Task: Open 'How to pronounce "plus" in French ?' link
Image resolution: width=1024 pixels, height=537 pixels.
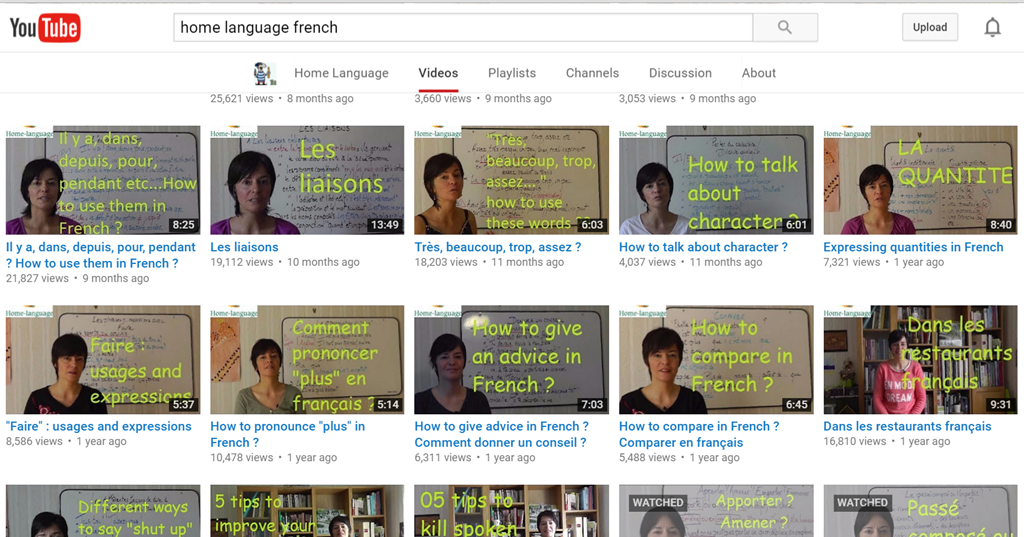Action: coord(287,434)
